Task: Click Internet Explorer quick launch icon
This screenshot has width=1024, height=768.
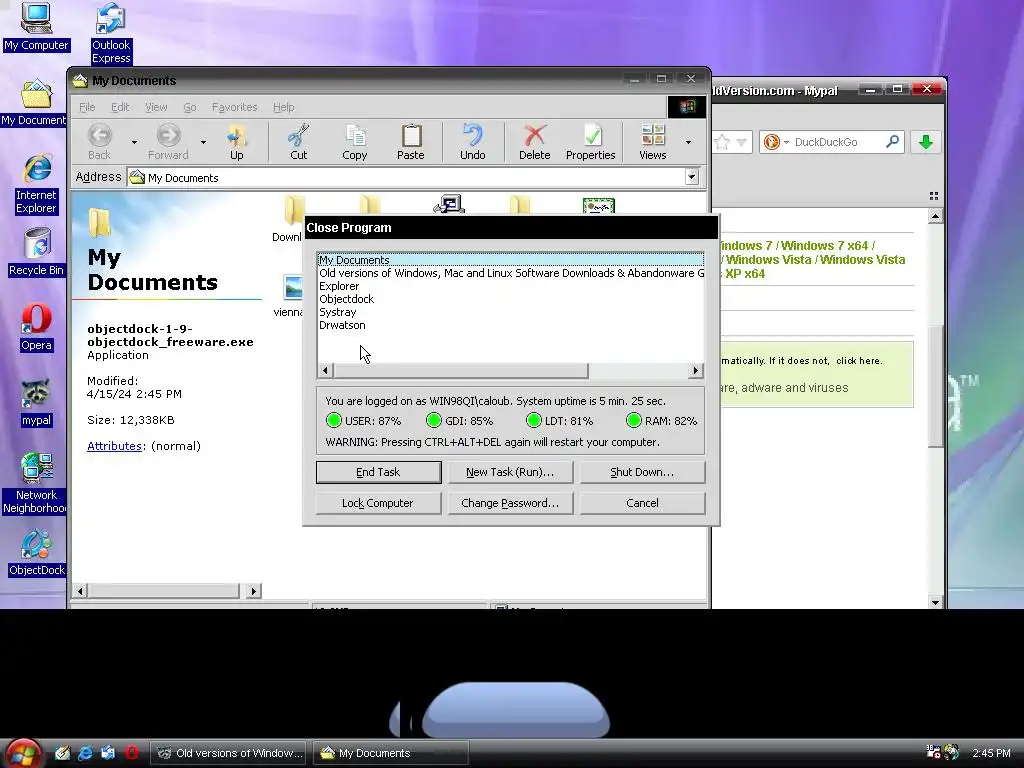Action: pos(85,753)
